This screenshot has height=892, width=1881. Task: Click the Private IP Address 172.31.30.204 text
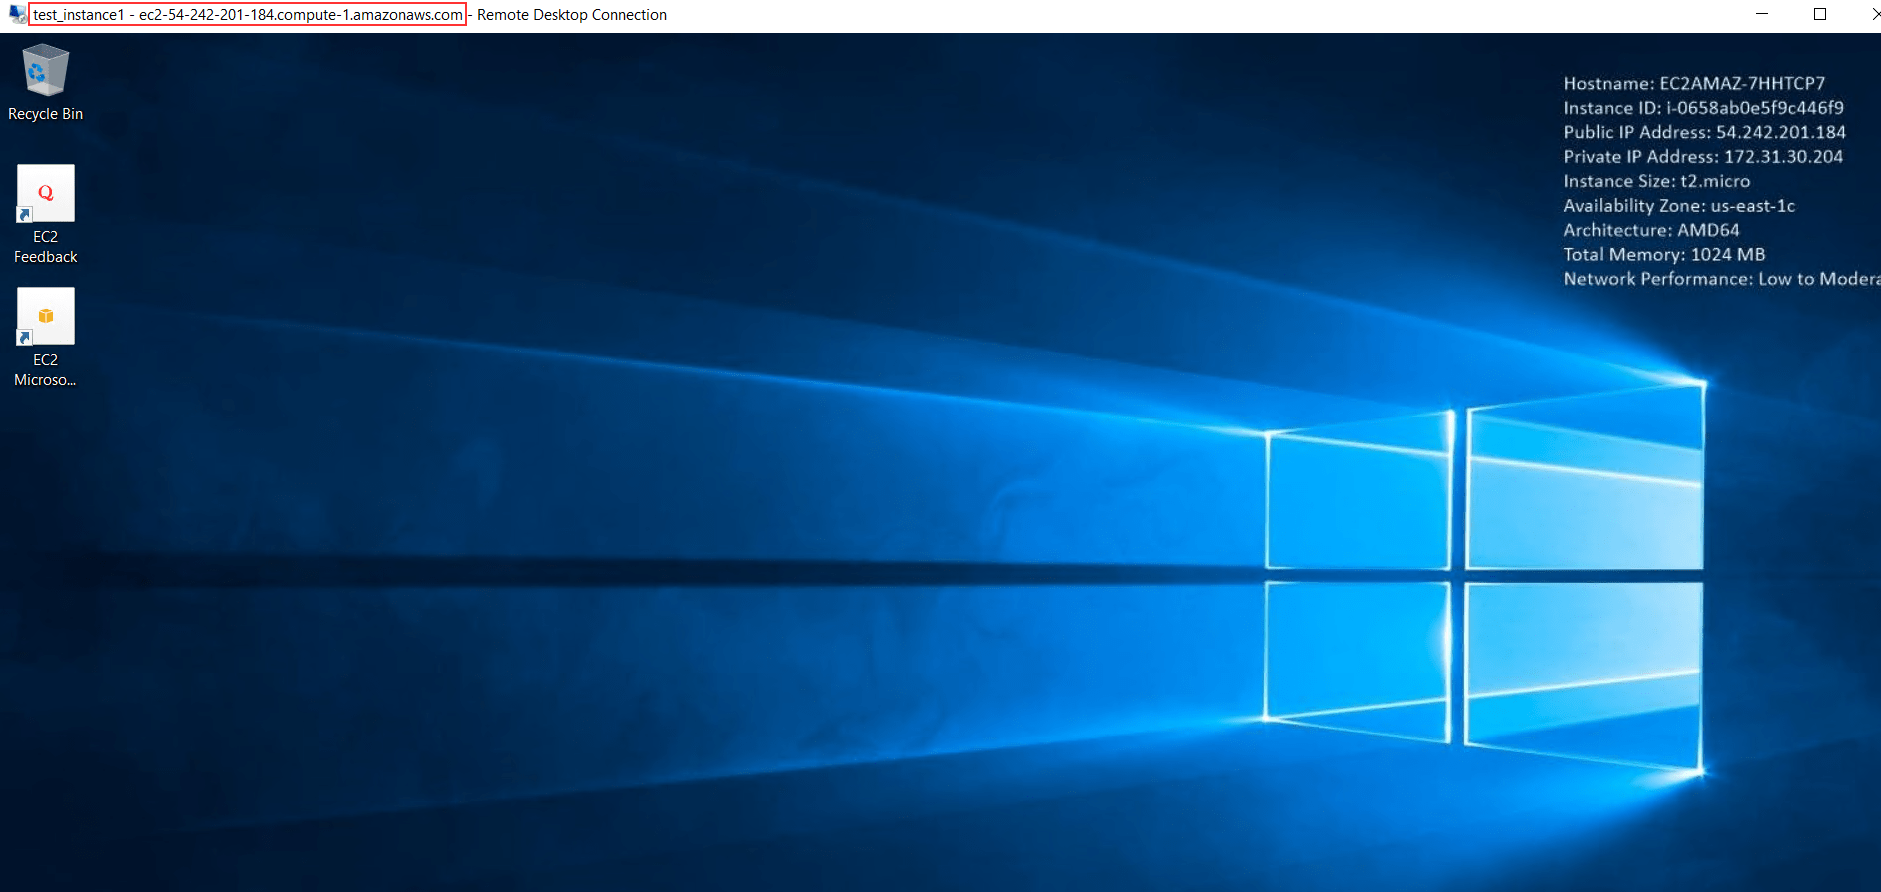pyautogui.click(x=1703, y=156)
